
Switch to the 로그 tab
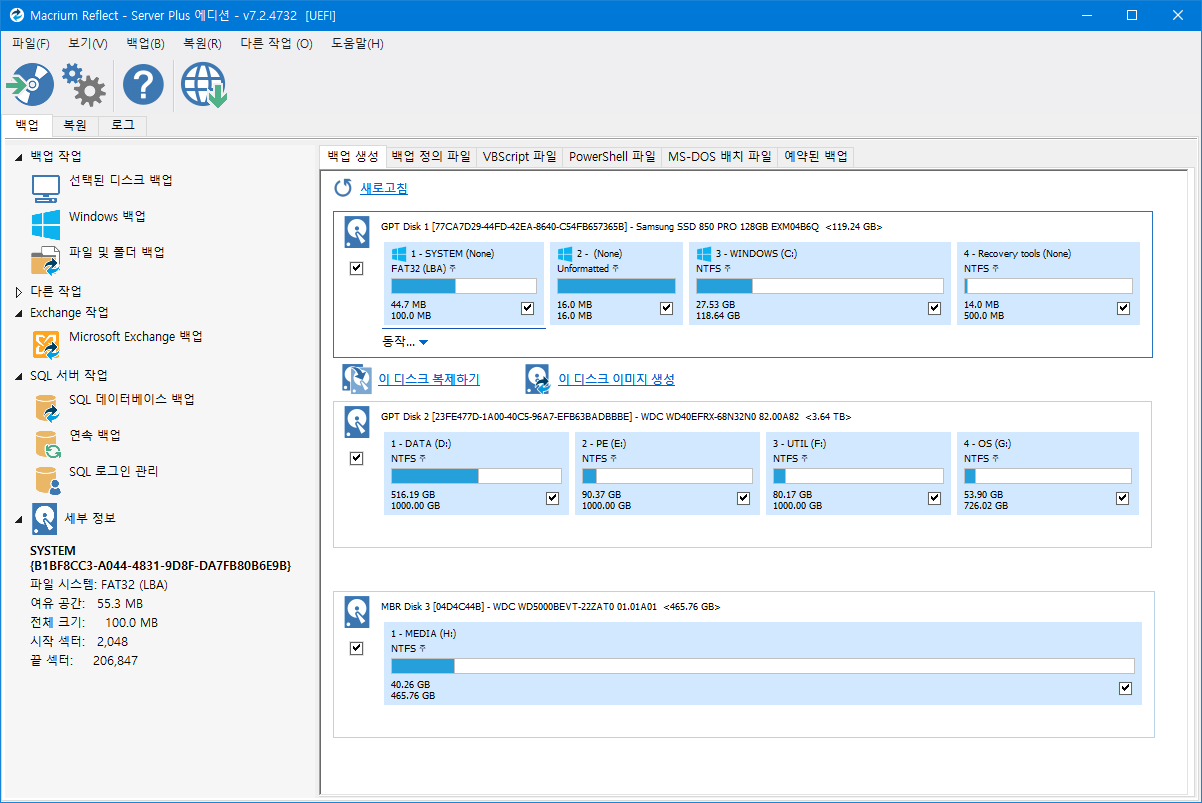click(x=123, y=126)
